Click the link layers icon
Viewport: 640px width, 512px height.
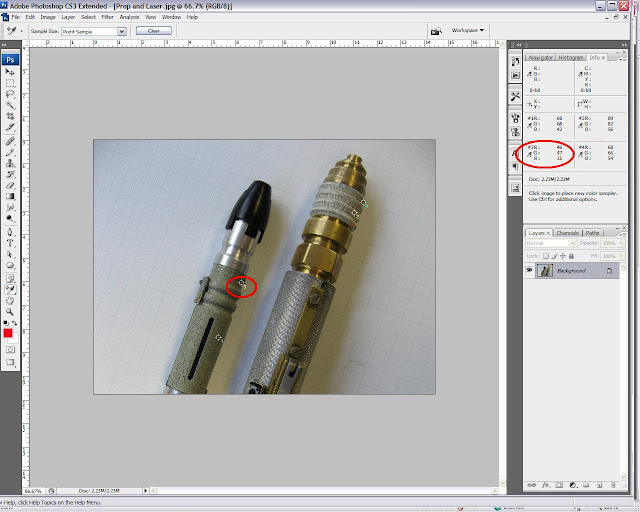(x=531, y=485)
